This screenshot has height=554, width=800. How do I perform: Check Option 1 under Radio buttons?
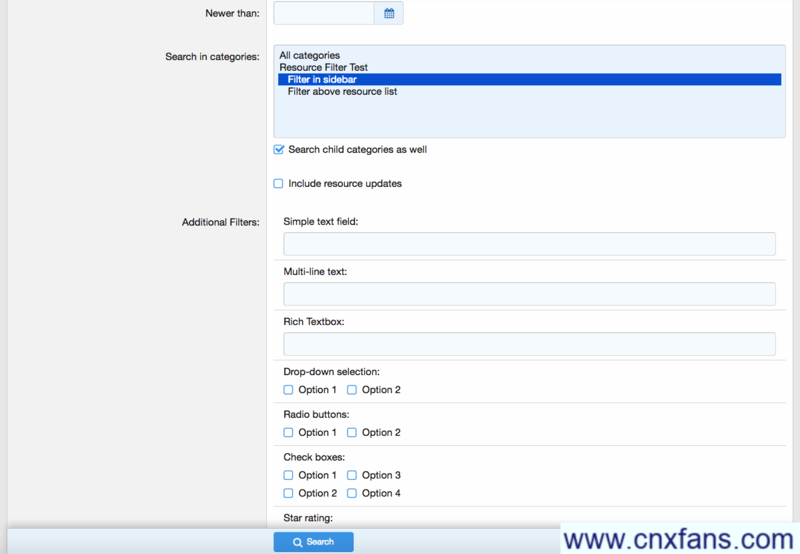tap(288, 433)
